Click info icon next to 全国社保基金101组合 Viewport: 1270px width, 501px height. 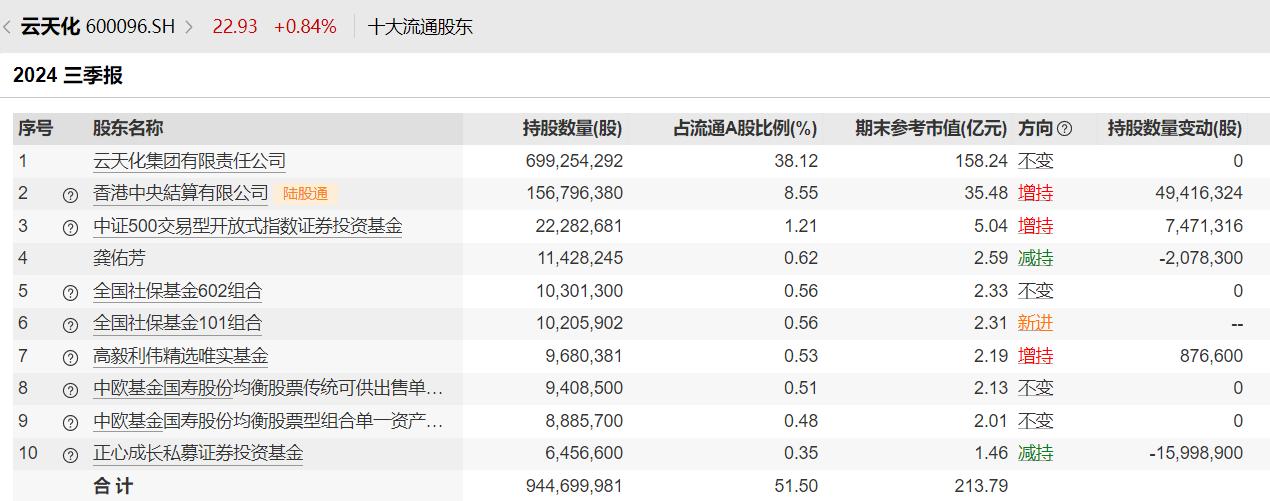[x=70, y=324]
